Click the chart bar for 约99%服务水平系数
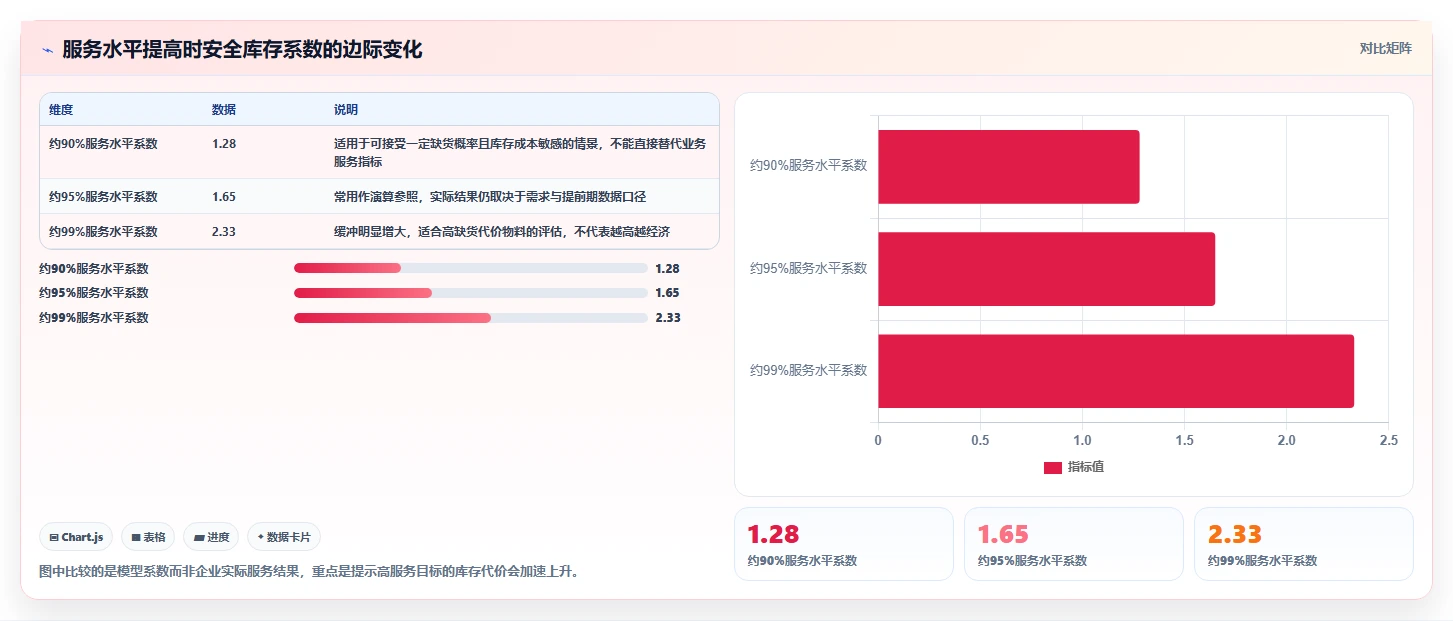The image size is (1453, 621). pyautogui.click(x=1116, y=371)
